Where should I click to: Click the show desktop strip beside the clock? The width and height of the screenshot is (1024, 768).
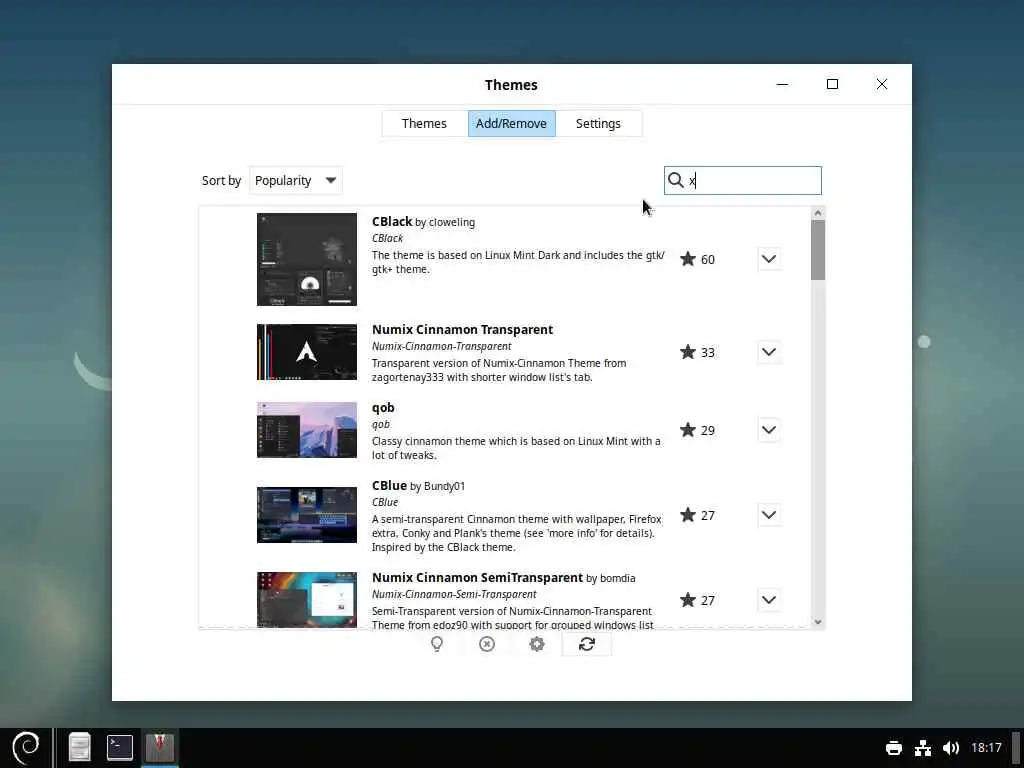(1017, 748)
